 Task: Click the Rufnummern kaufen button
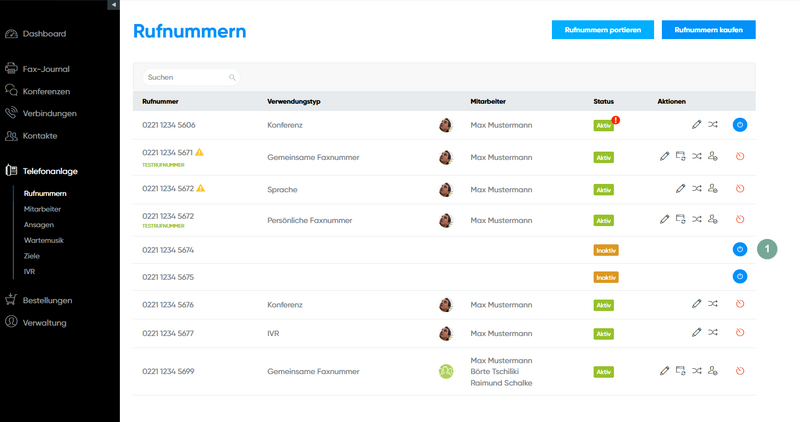pos(708,30)
